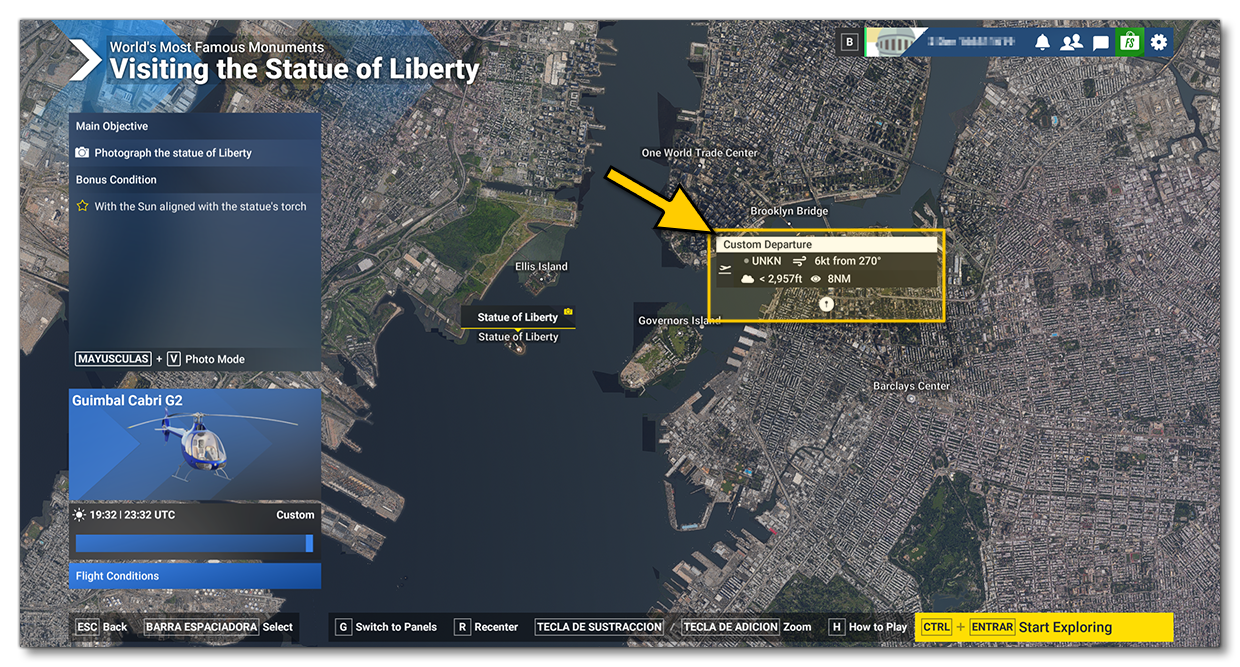
Task: Select the Statue of Liberty map label
Action: (517, 317)
